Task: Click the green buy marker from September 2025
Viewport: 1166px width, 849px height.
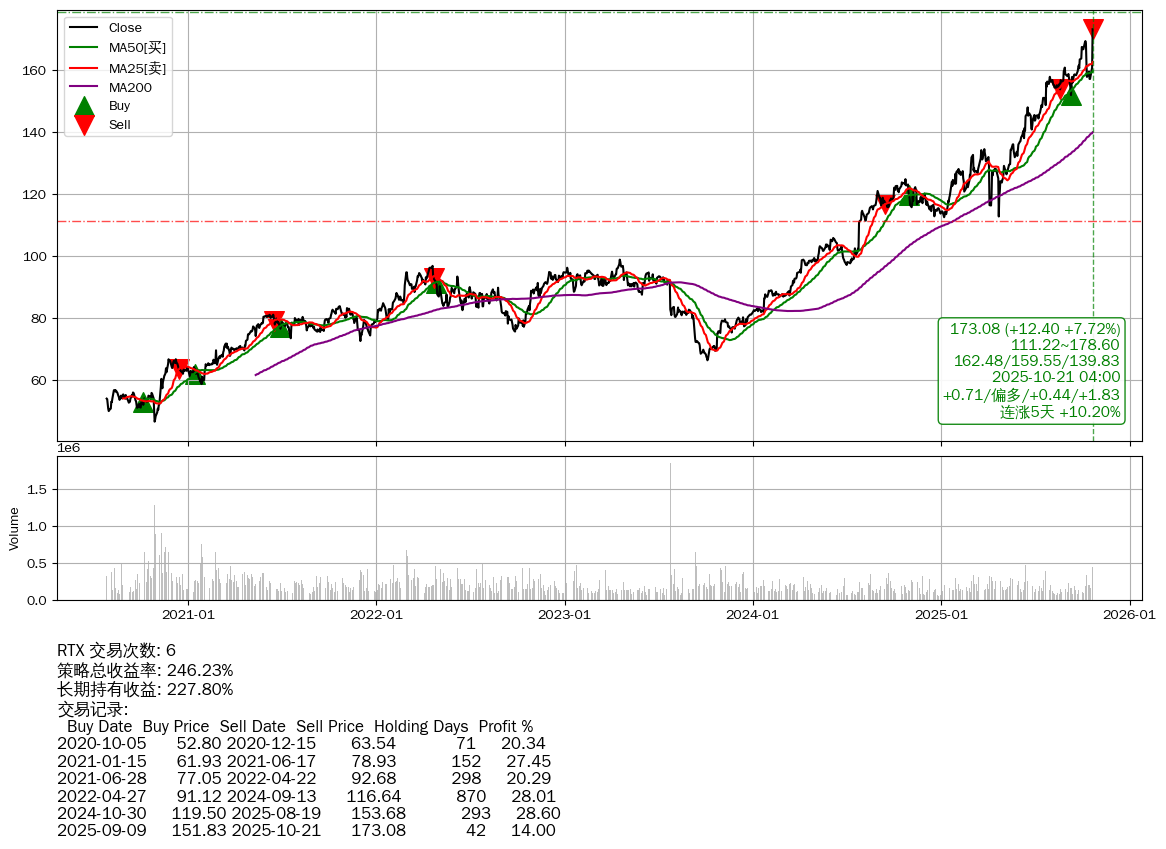Action: pos(1070,95)
